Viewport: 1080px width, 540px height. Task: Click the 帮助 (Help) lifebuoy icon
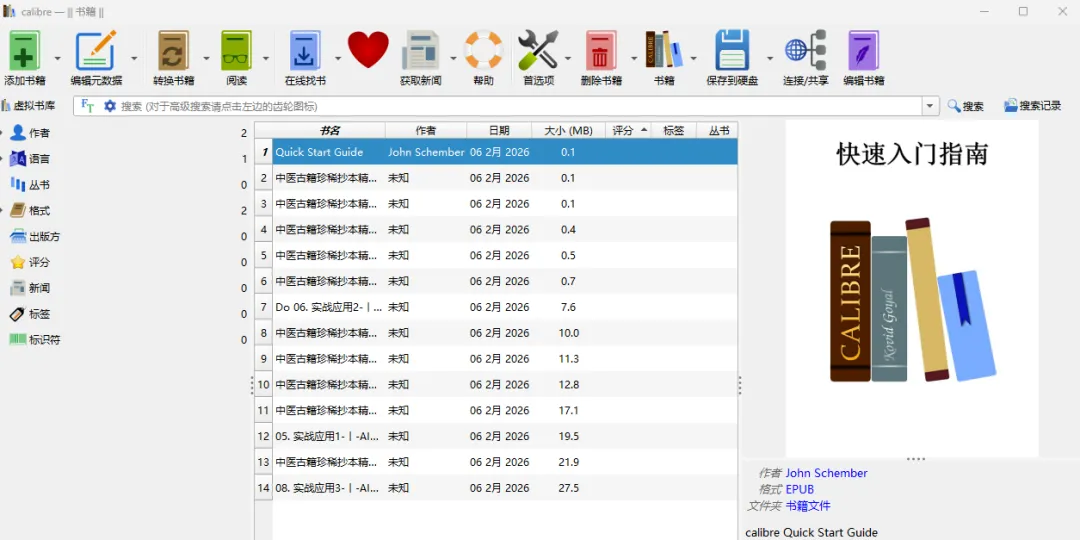(484, 50)
